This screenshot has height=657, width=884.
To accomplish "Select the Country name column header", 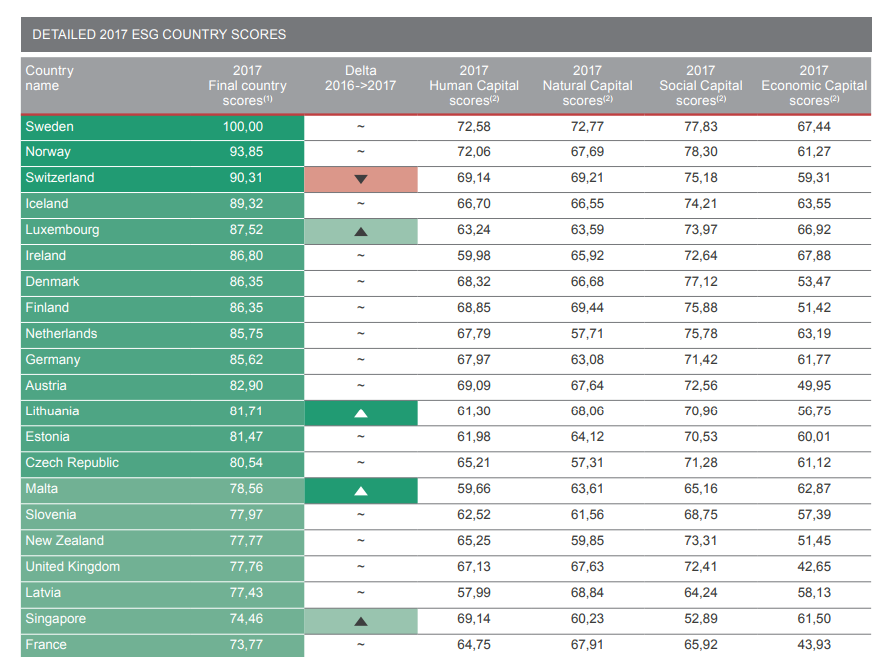I will point(50,78).
